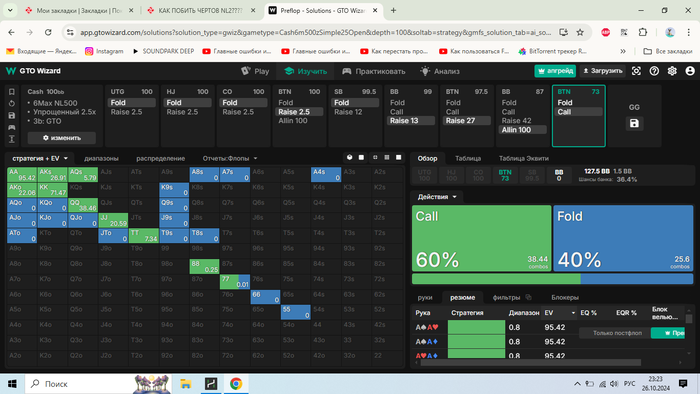700x394 pixels.
Task: Select the BTN 73 position chip
Action: pos(505,175)
